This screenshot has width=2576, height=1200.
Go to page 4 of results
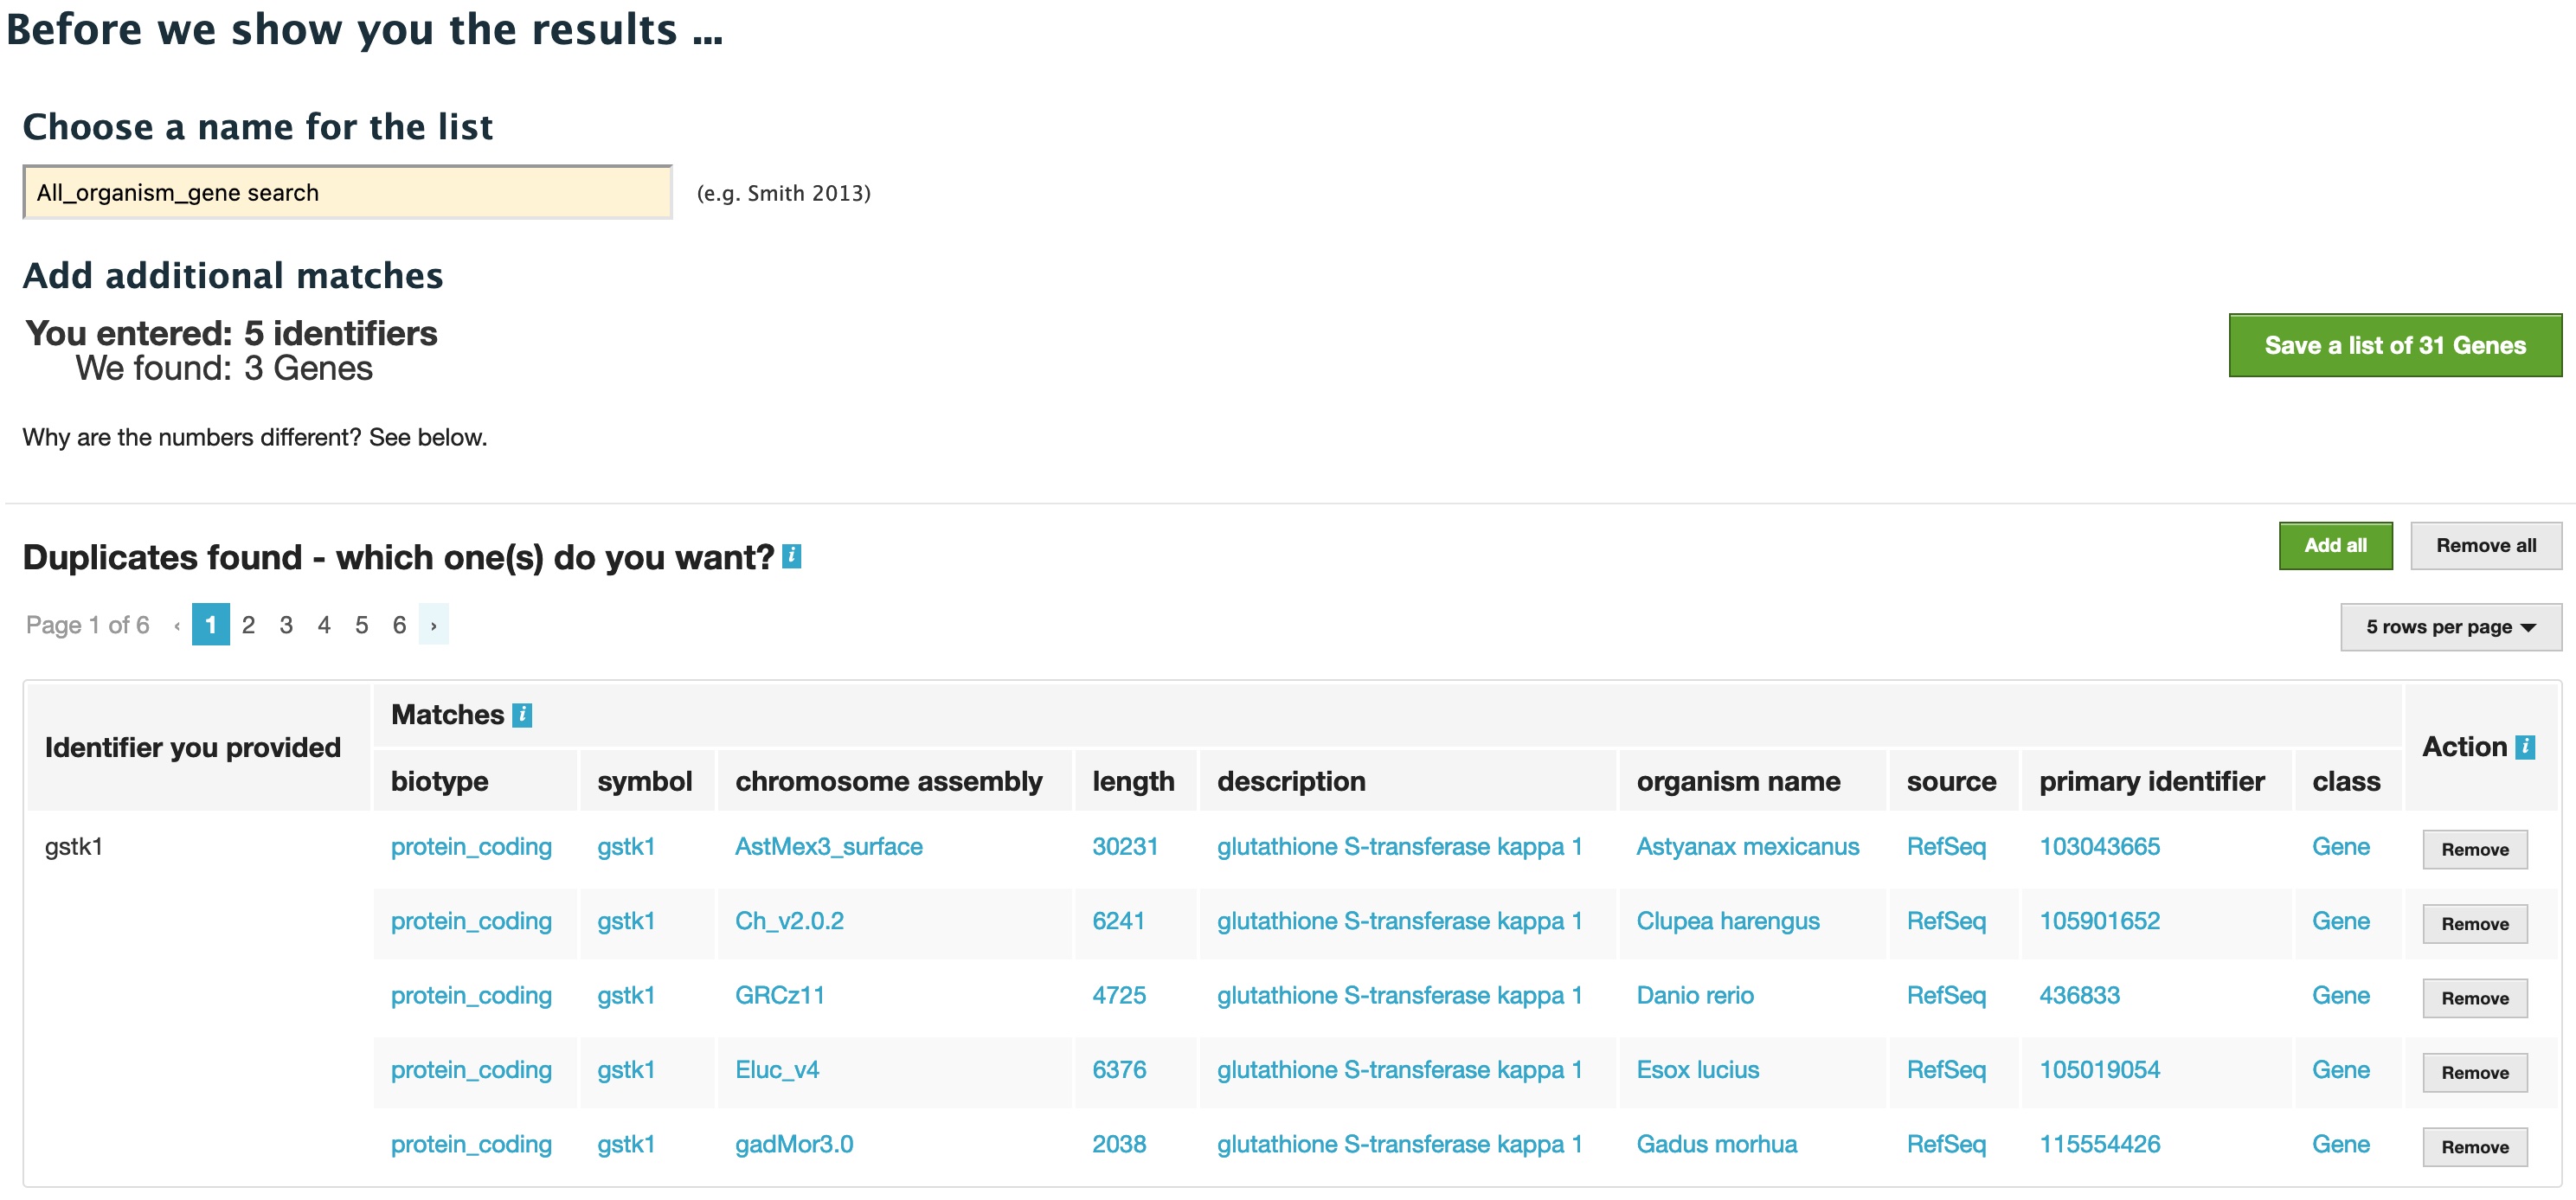[x=324, y=625]
